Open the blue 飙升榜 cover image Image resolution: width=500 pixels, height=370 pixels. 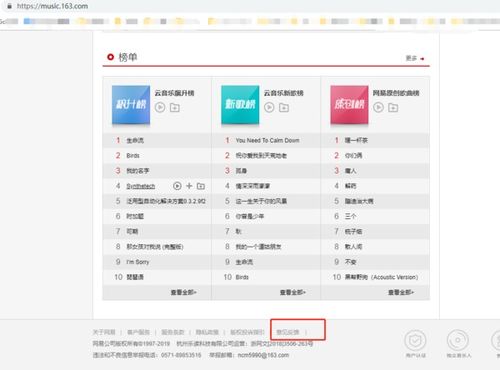tap(131, 105)
